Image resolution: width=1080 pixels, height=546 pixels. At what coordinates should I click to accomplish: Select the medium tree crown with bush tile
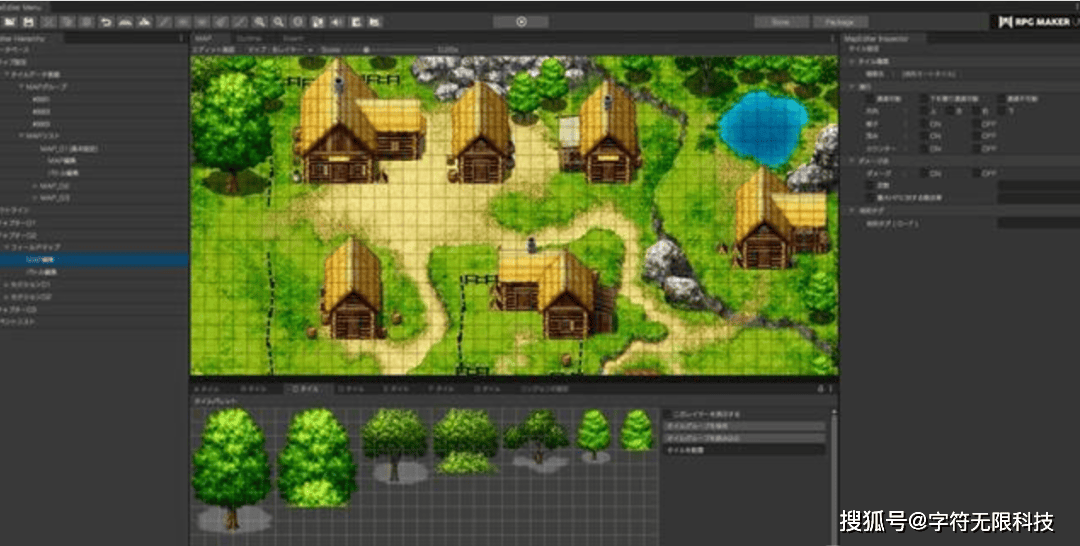coord(465,441)
